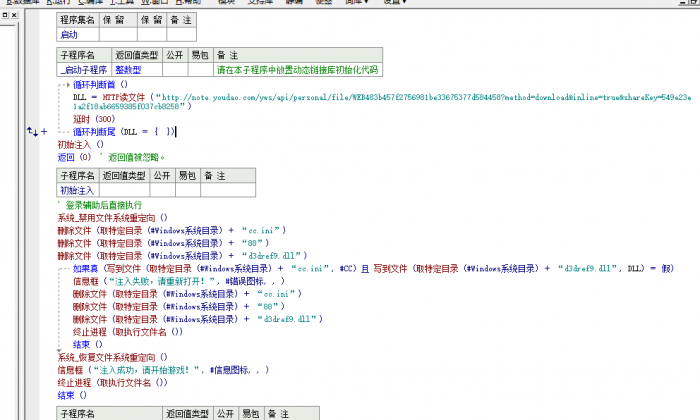
Task: Click the return type cell of 初始注入
Action: tap(125, 190)
